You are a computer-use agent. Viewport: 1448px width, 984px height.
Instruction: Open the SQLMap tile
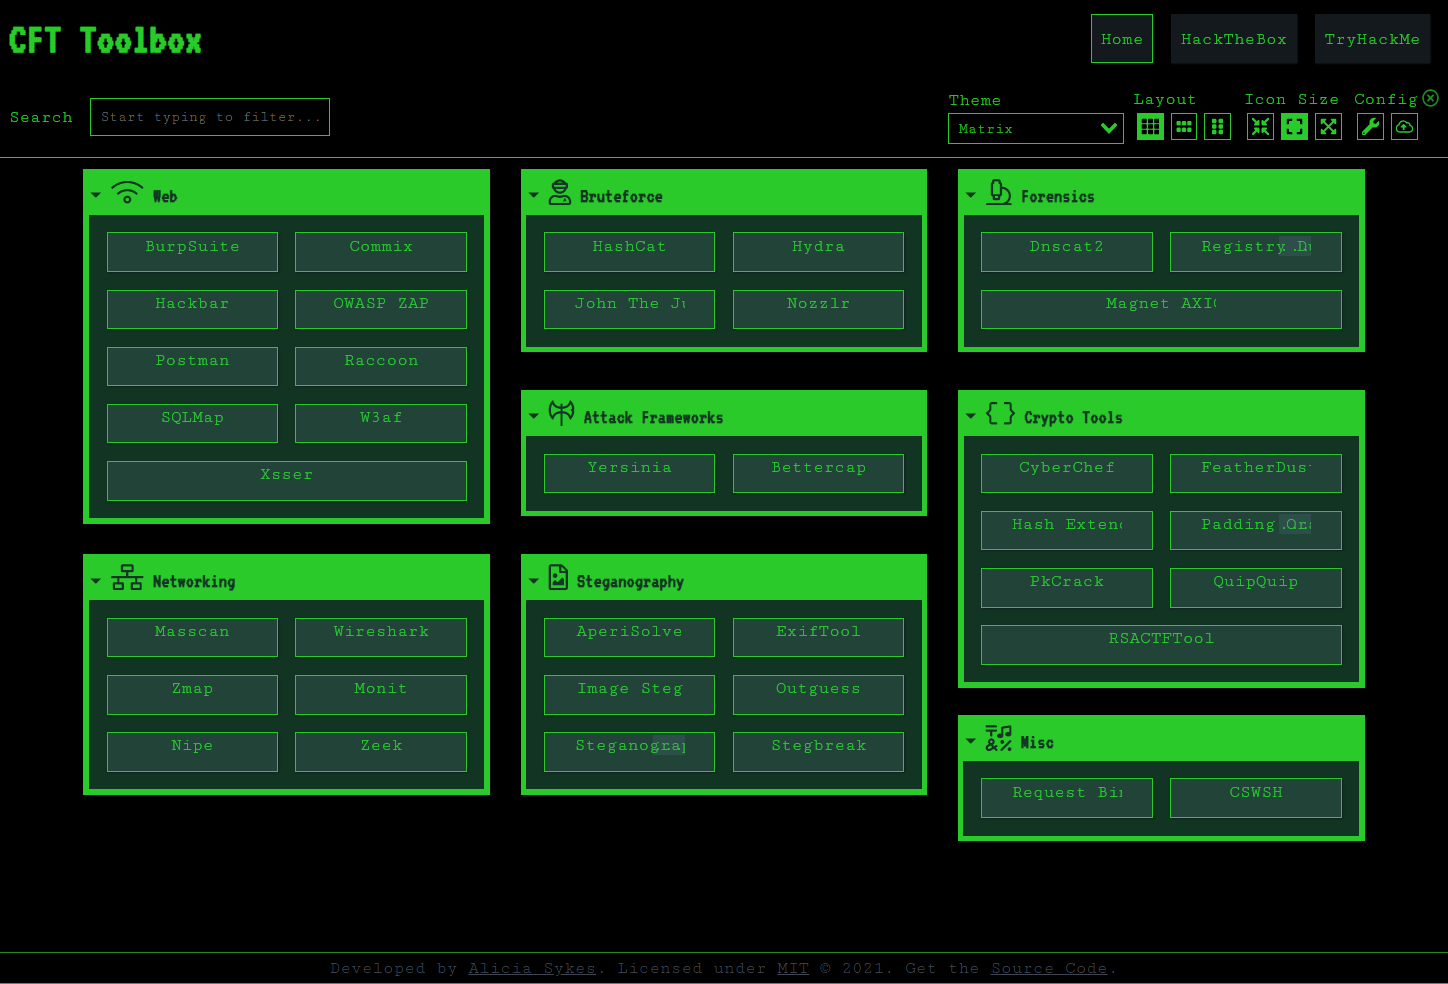(x=192, y=423)
